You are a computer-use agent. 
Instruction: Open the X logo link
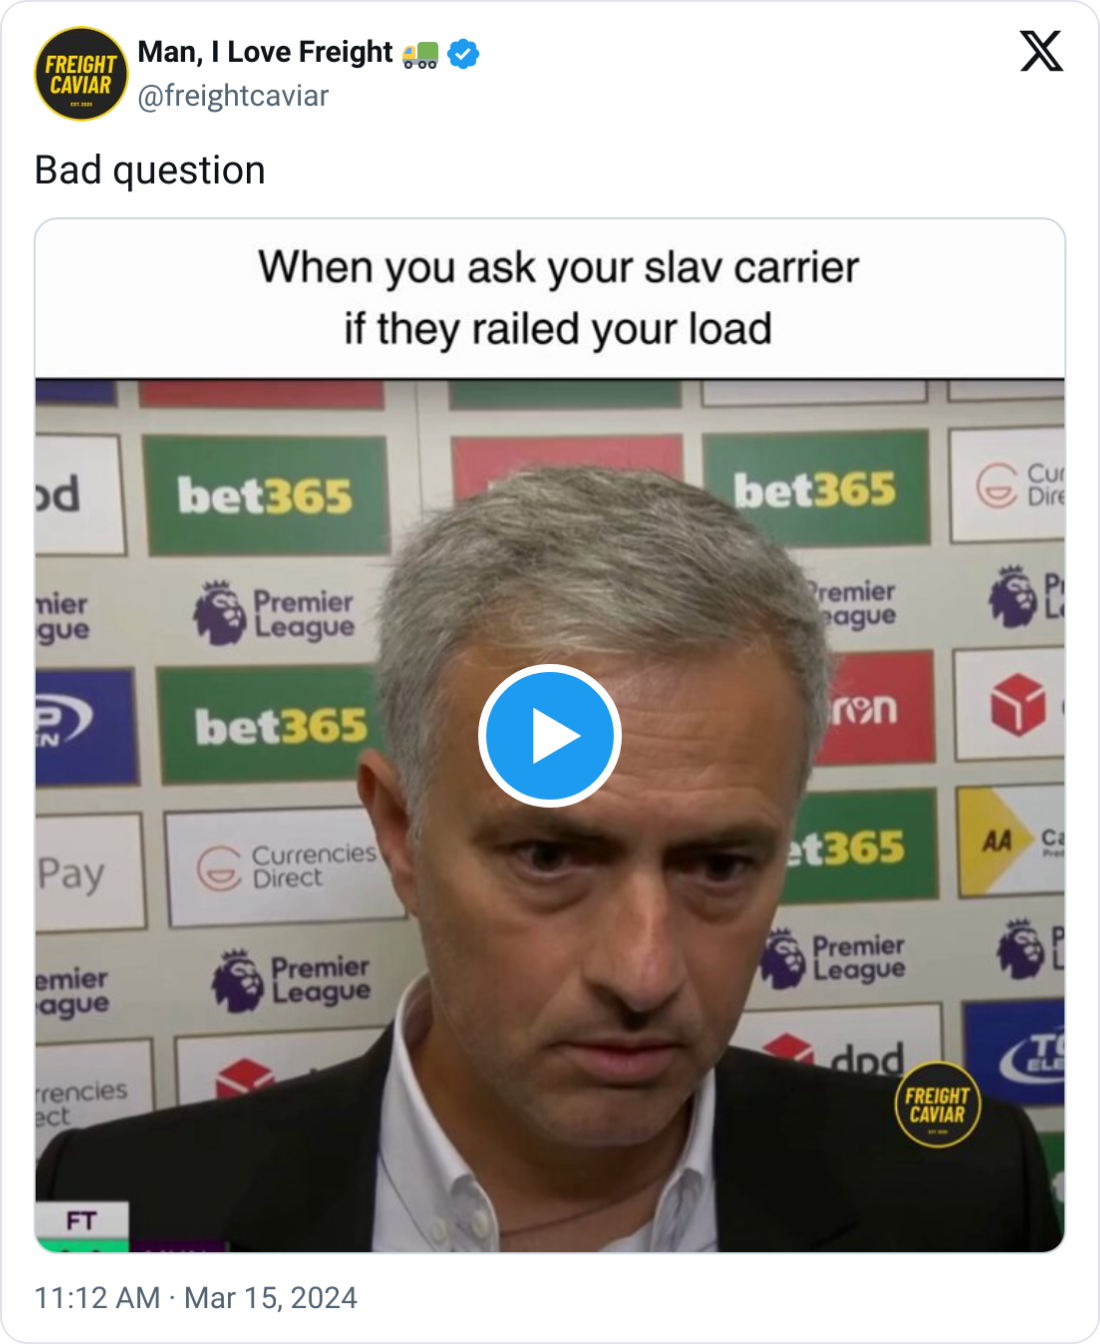click(x=1041, y=51)
